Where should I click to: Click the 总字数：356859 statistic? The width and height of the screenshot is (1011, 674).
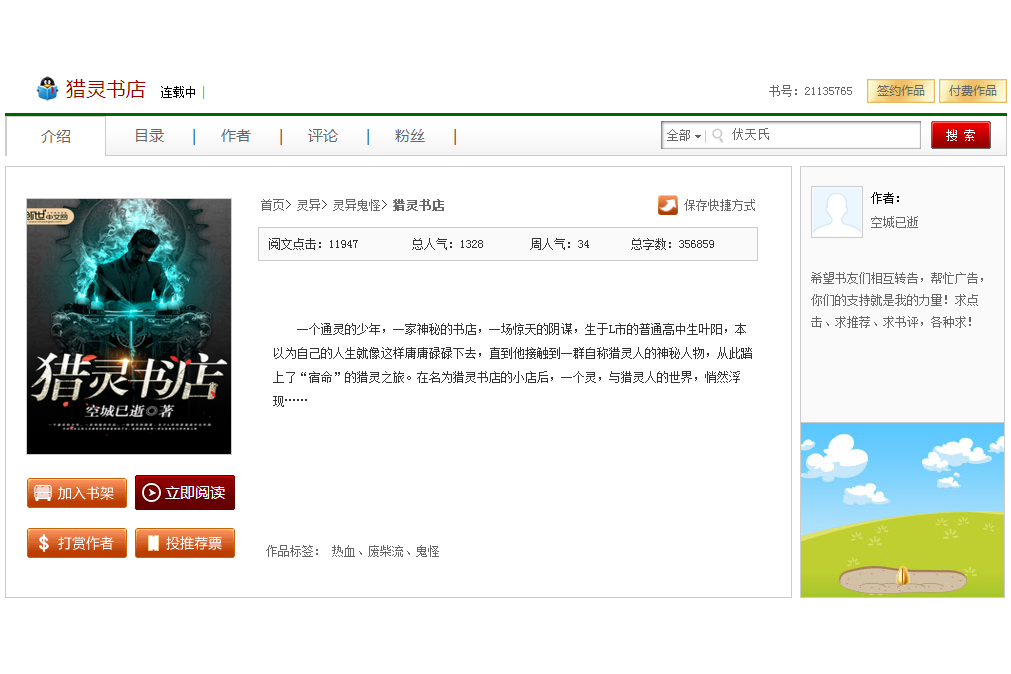pyautogui.click(x=672, y=244)
